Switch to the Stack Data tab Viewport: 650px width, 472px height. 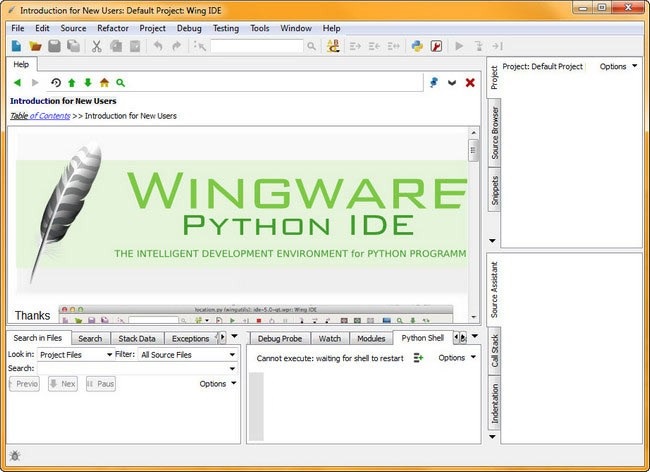point(137,339)
